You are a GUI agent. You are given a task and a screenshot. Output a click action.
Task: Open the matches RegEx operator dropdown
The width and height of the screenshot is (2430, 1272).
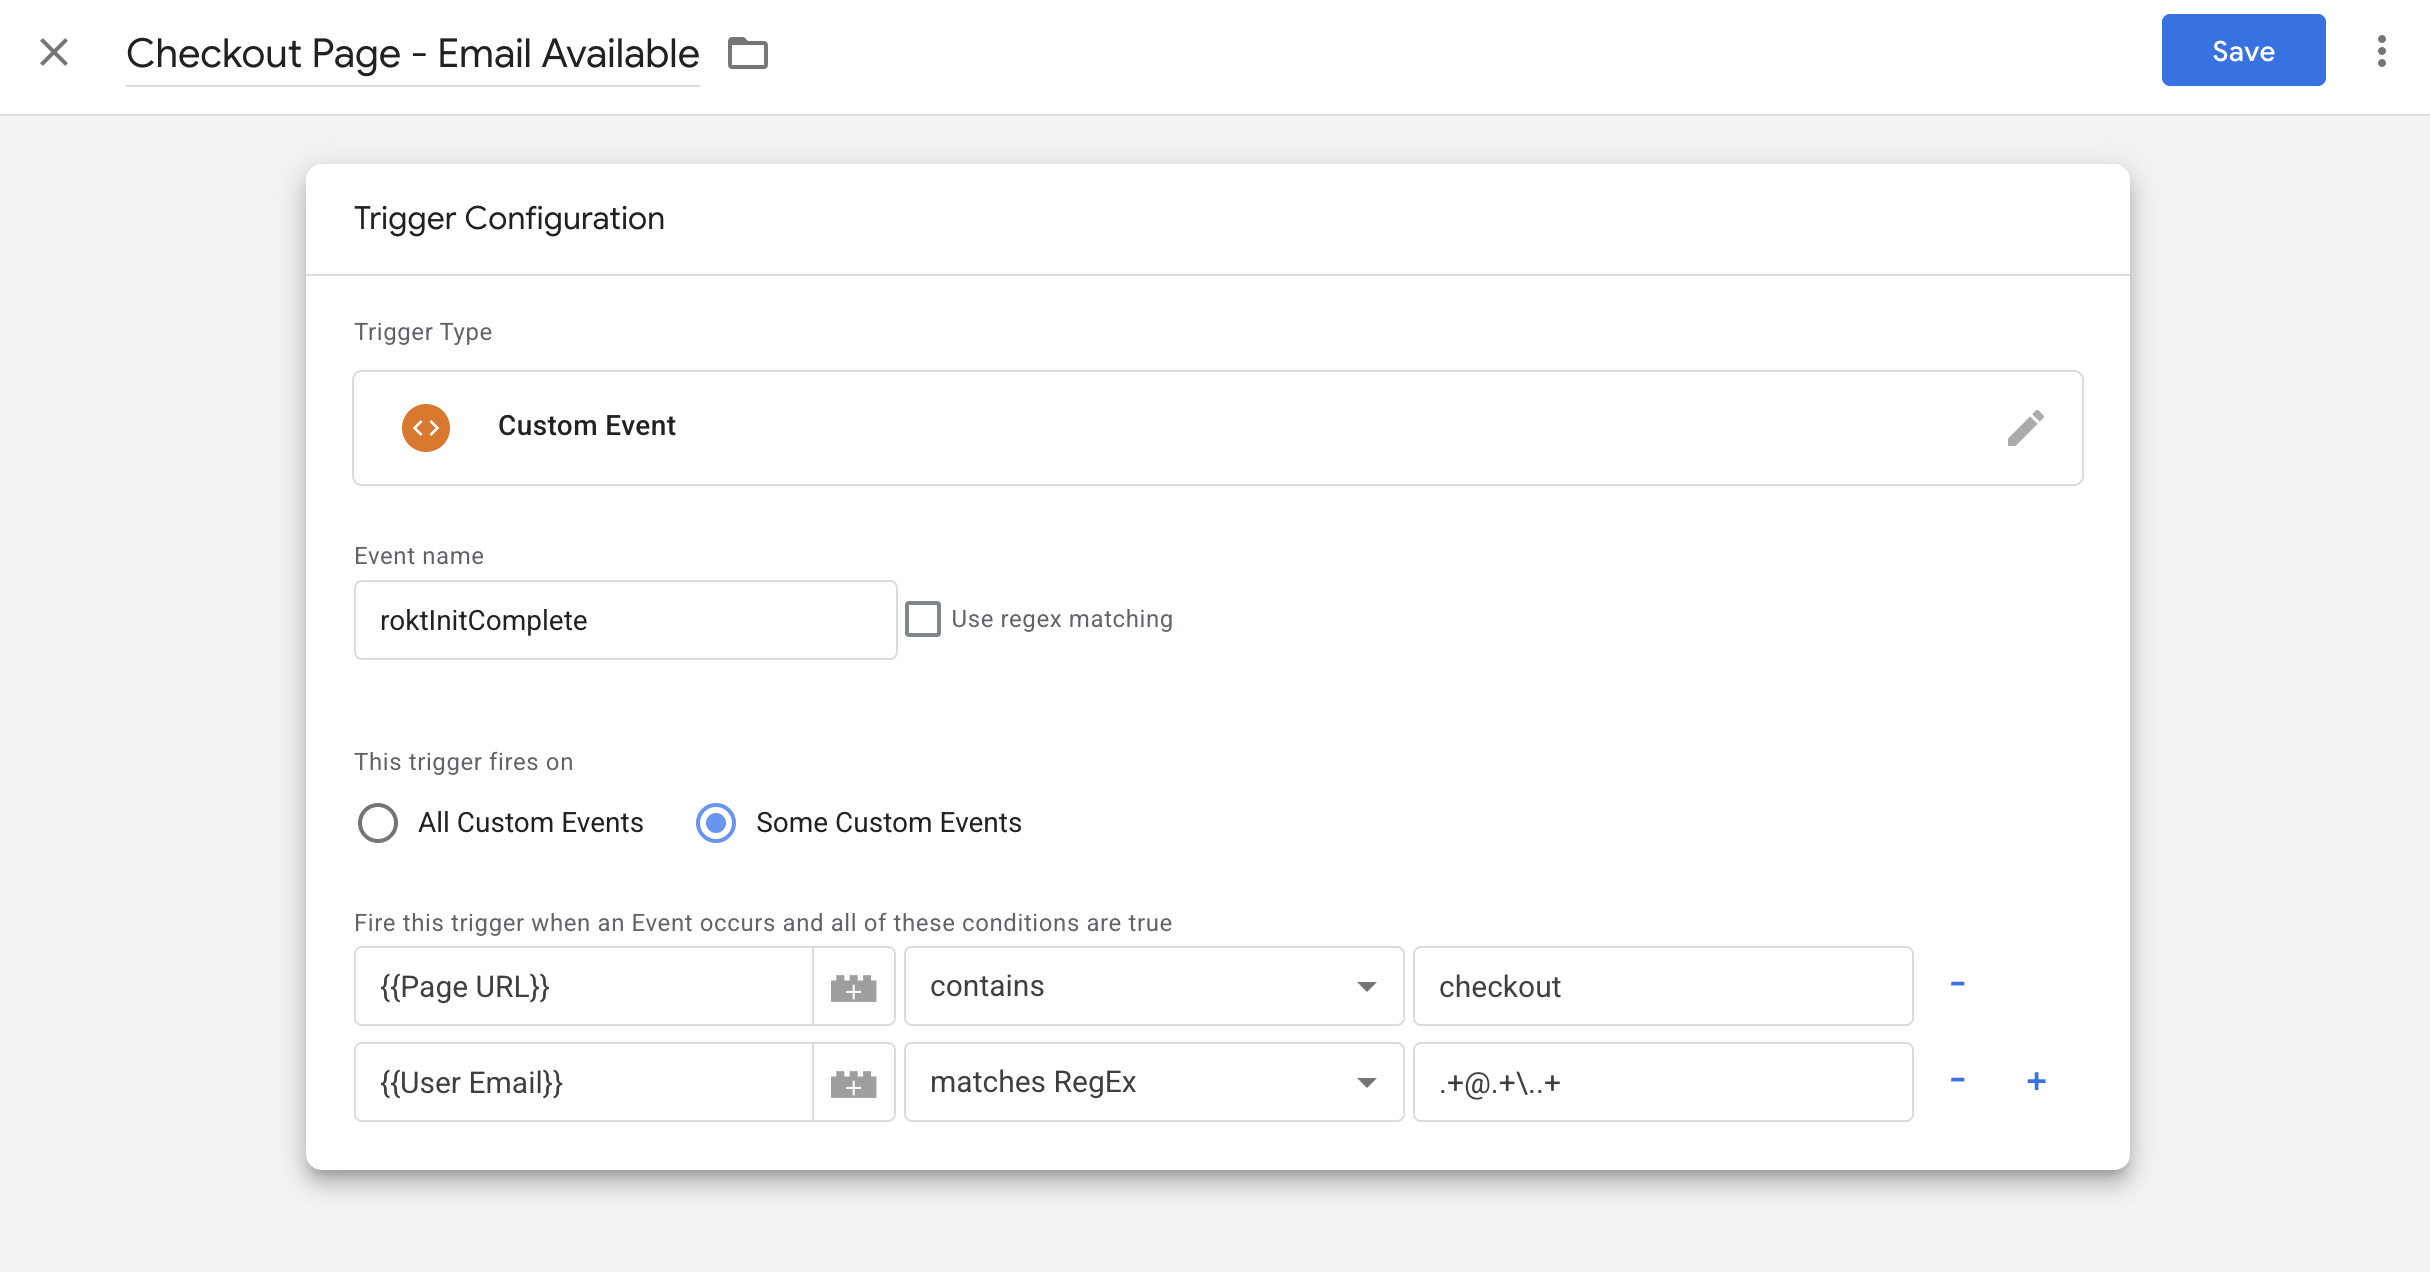(x=1152, y=1081)
